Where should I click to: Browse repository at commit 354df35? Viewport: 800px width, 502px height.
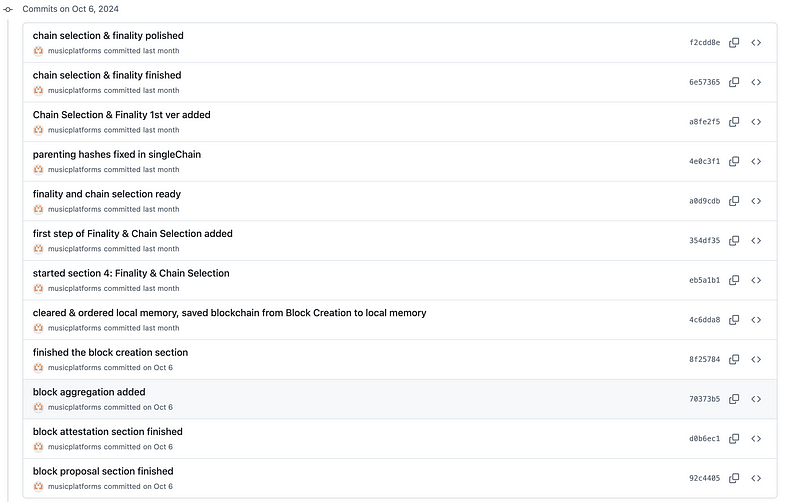756,241
